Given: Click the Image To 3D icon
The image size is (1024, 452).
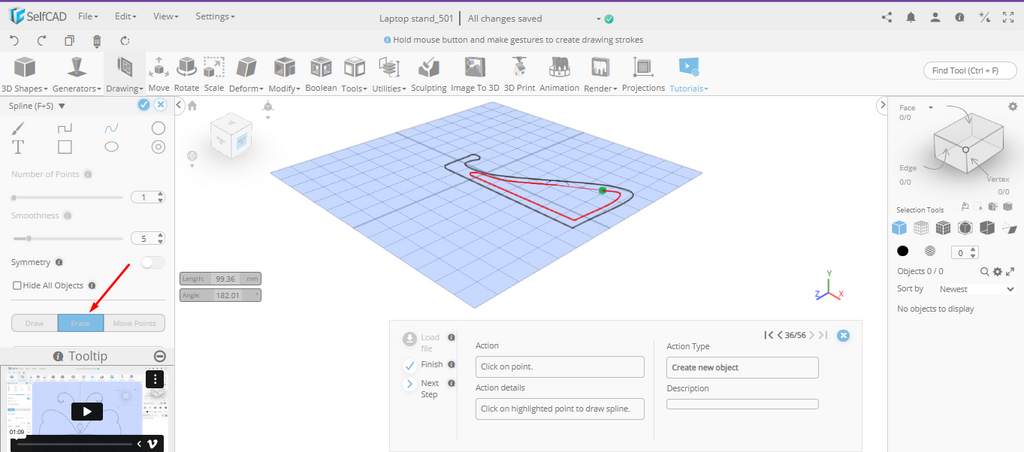Looking at the screenshot, I should 475,71.
